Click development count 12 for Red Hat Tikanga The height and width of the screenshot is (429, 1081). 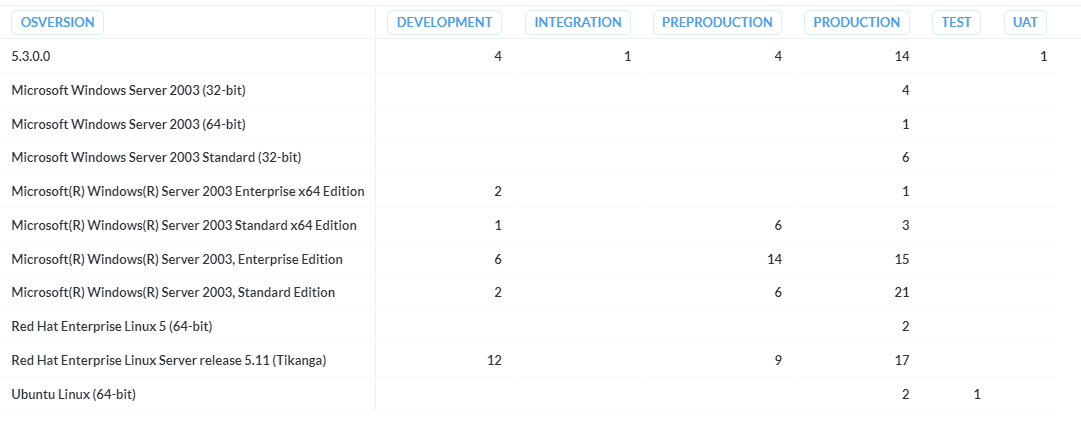[x=494, y=360]
